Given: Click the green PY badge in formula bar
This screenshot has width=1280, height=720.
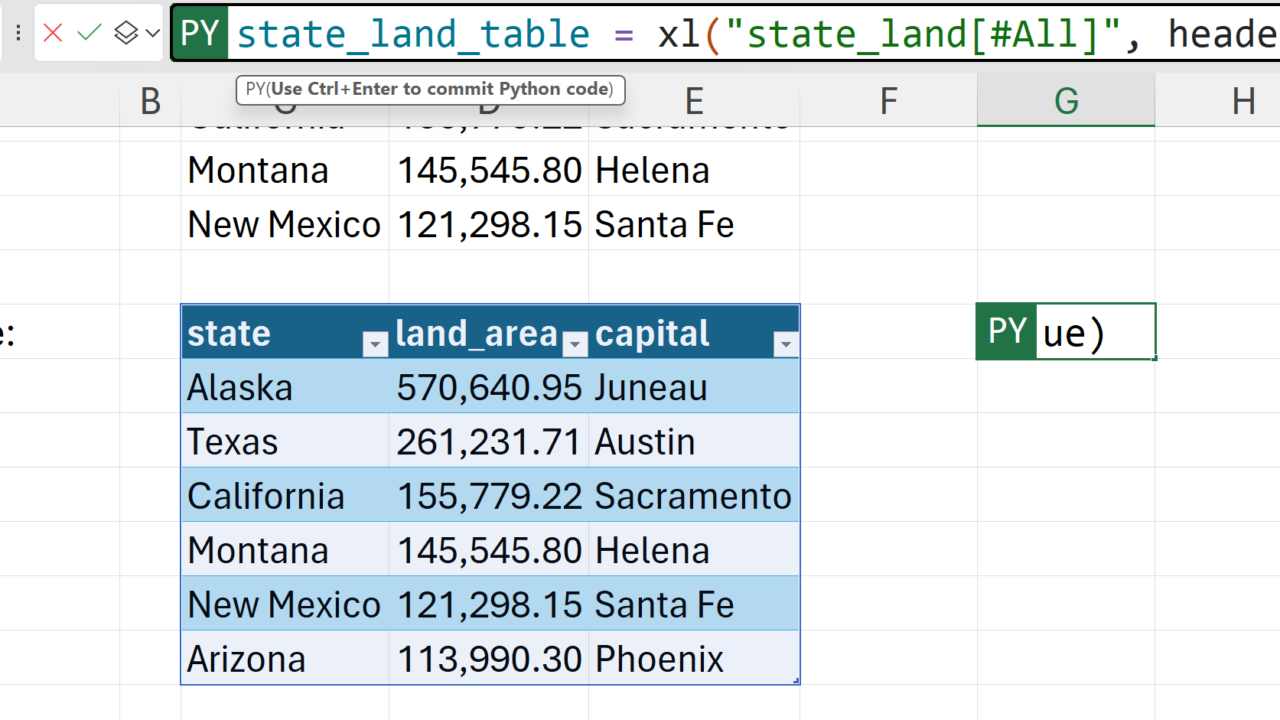Looking at the screenshot, I should (200, 34).
